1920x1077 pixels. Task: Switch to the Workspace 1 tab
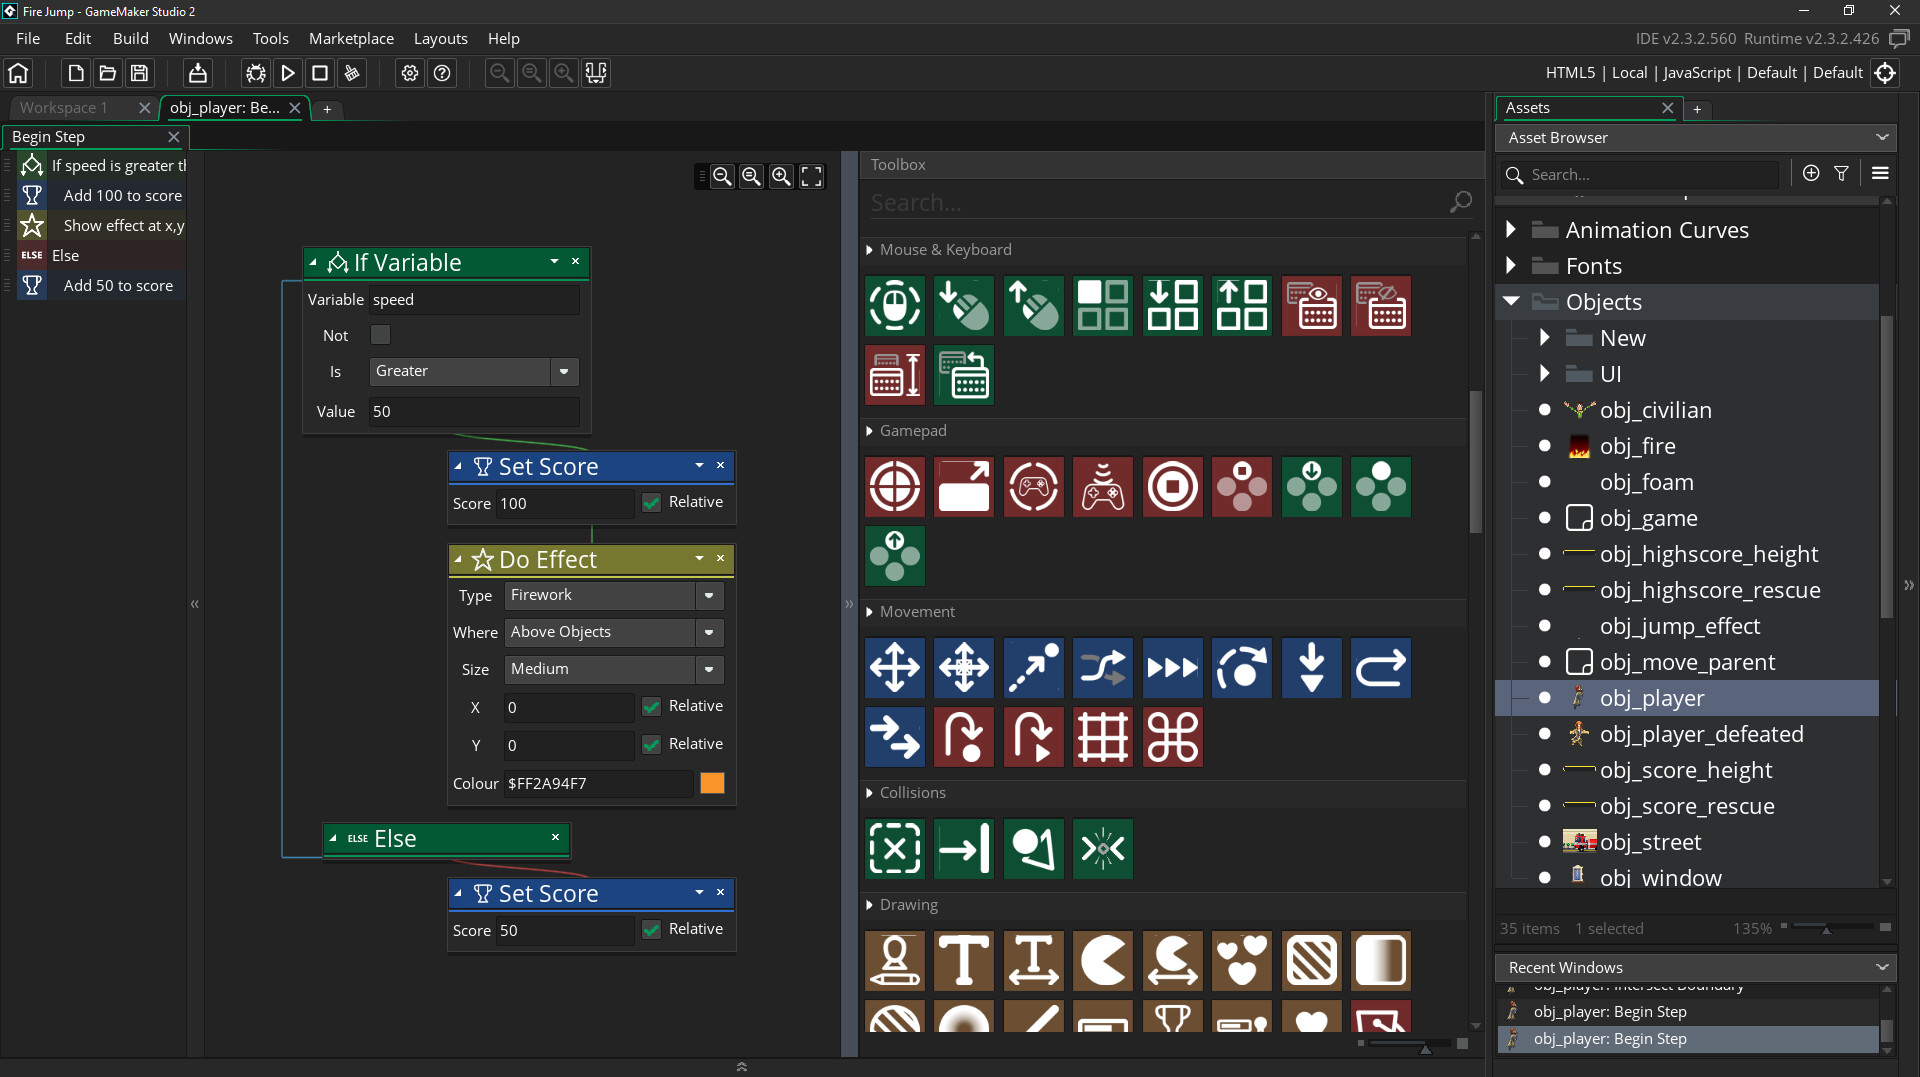(68, 108)
